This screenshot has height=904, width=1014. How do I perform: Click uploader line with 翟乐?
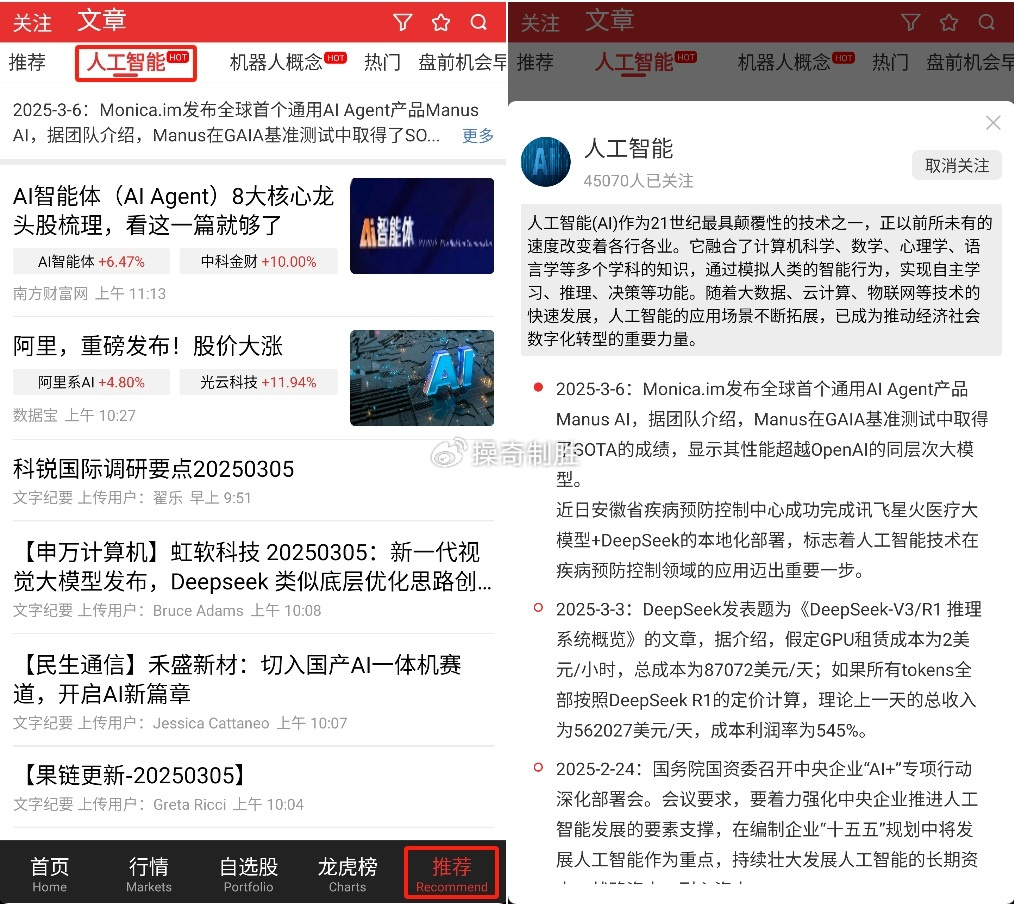click(x=132, y=497)
